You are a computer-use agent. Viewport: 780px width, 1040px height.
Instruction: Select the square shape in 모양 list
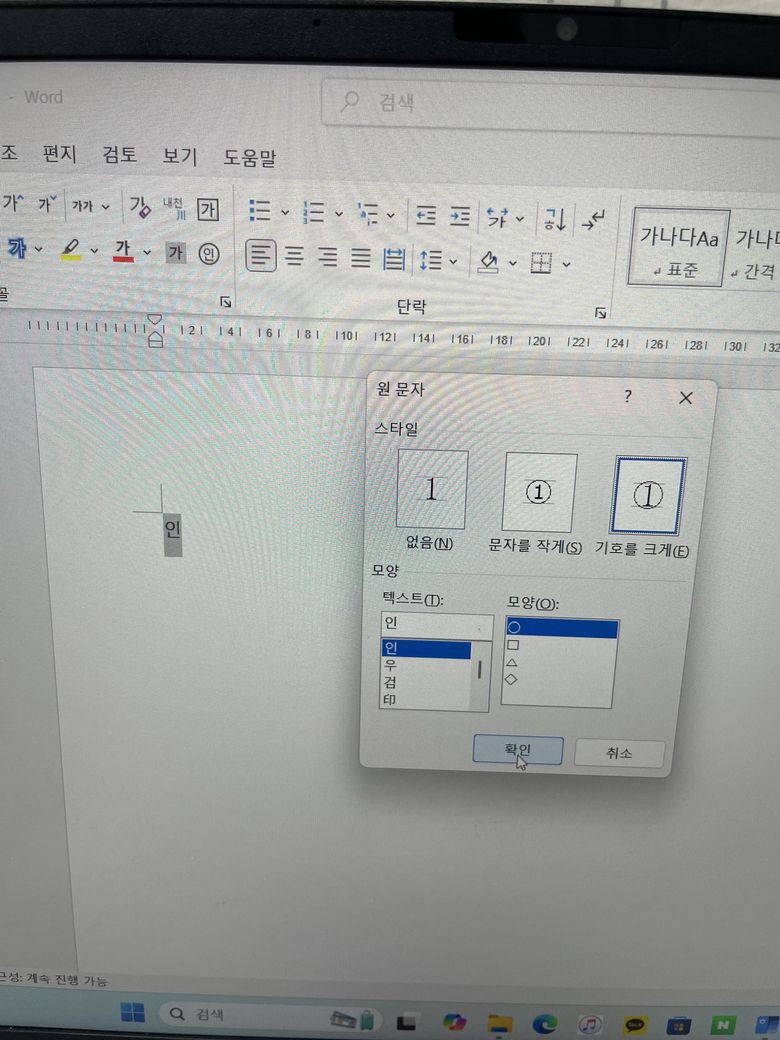[x=514, y=646]
